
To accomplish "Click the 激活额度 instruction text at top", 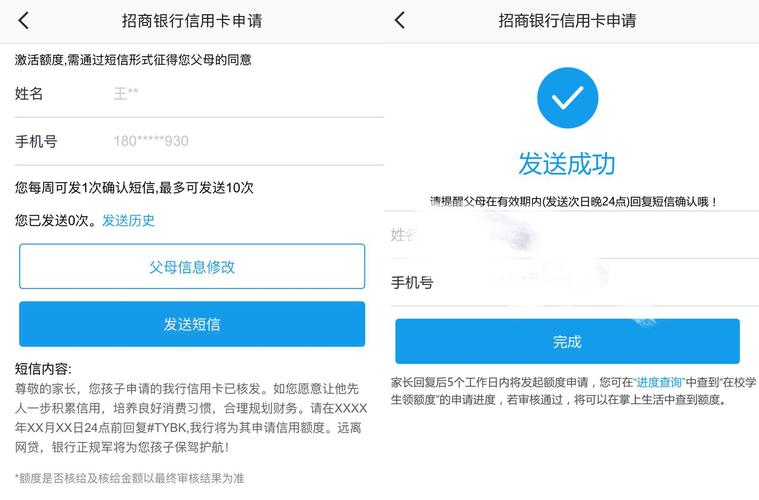I will pyautogui.click(x=133, y=60).
